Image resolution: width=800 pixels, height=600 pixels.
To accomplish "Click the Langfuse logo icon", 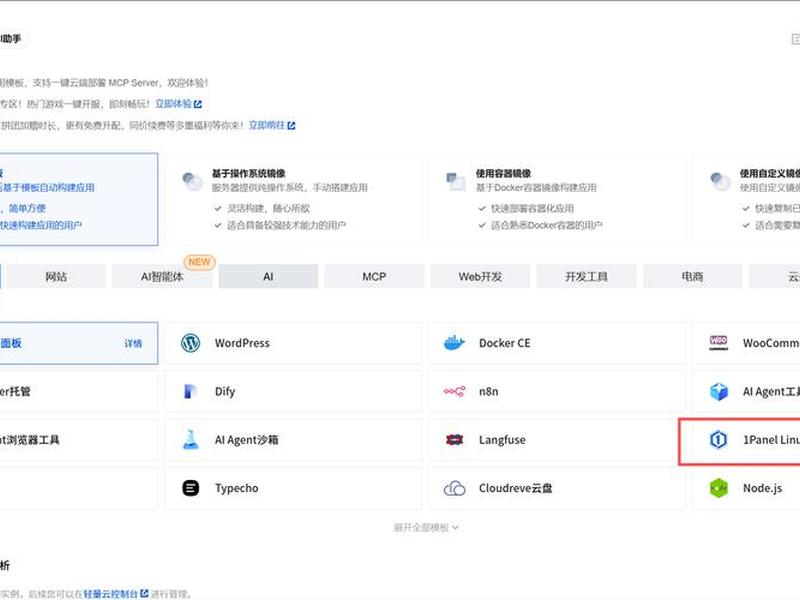I will 454,439.
